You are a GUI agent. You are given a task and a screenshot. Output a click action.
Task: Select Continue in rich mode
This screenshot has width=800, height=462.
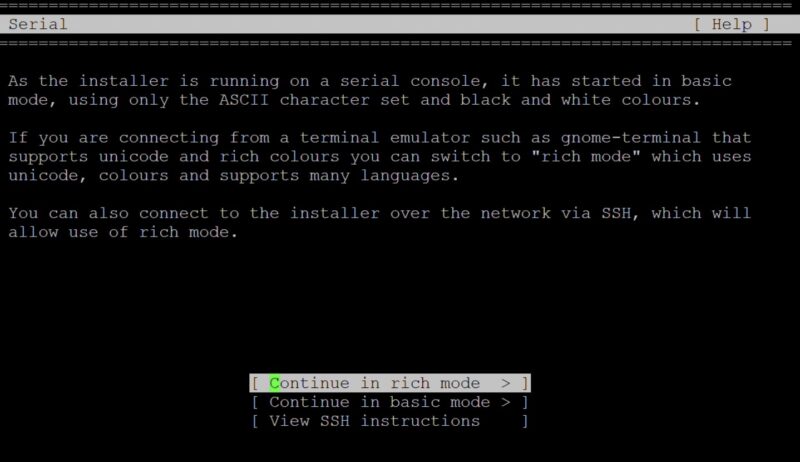coord(390,383)
